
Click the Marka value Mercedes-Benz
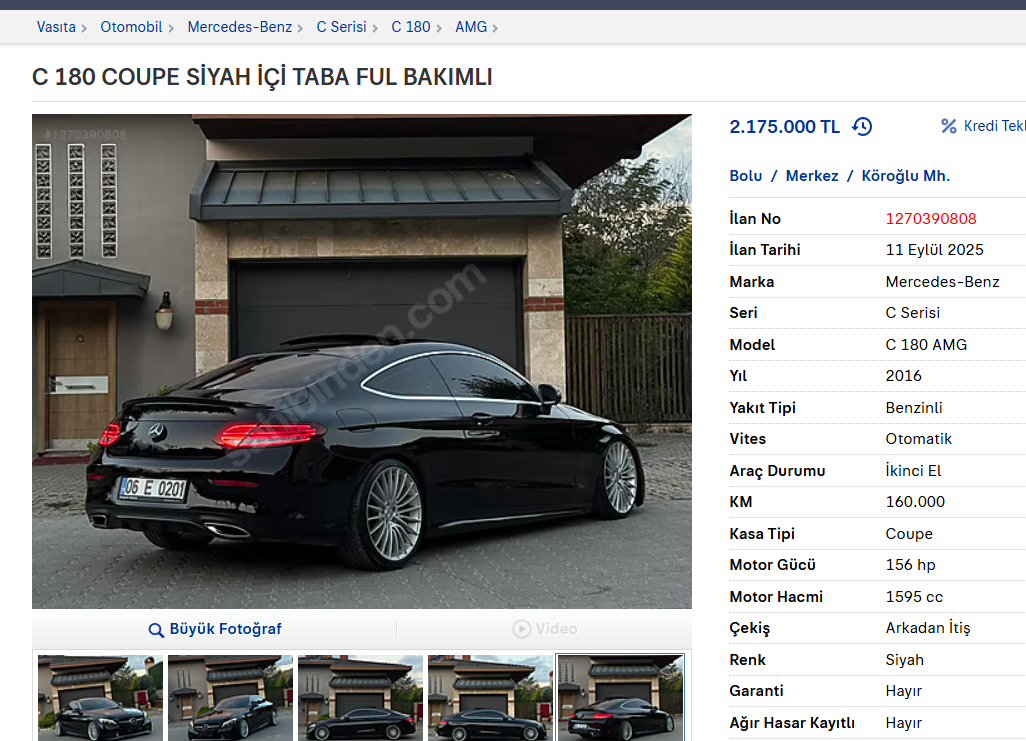click(942, 281)
